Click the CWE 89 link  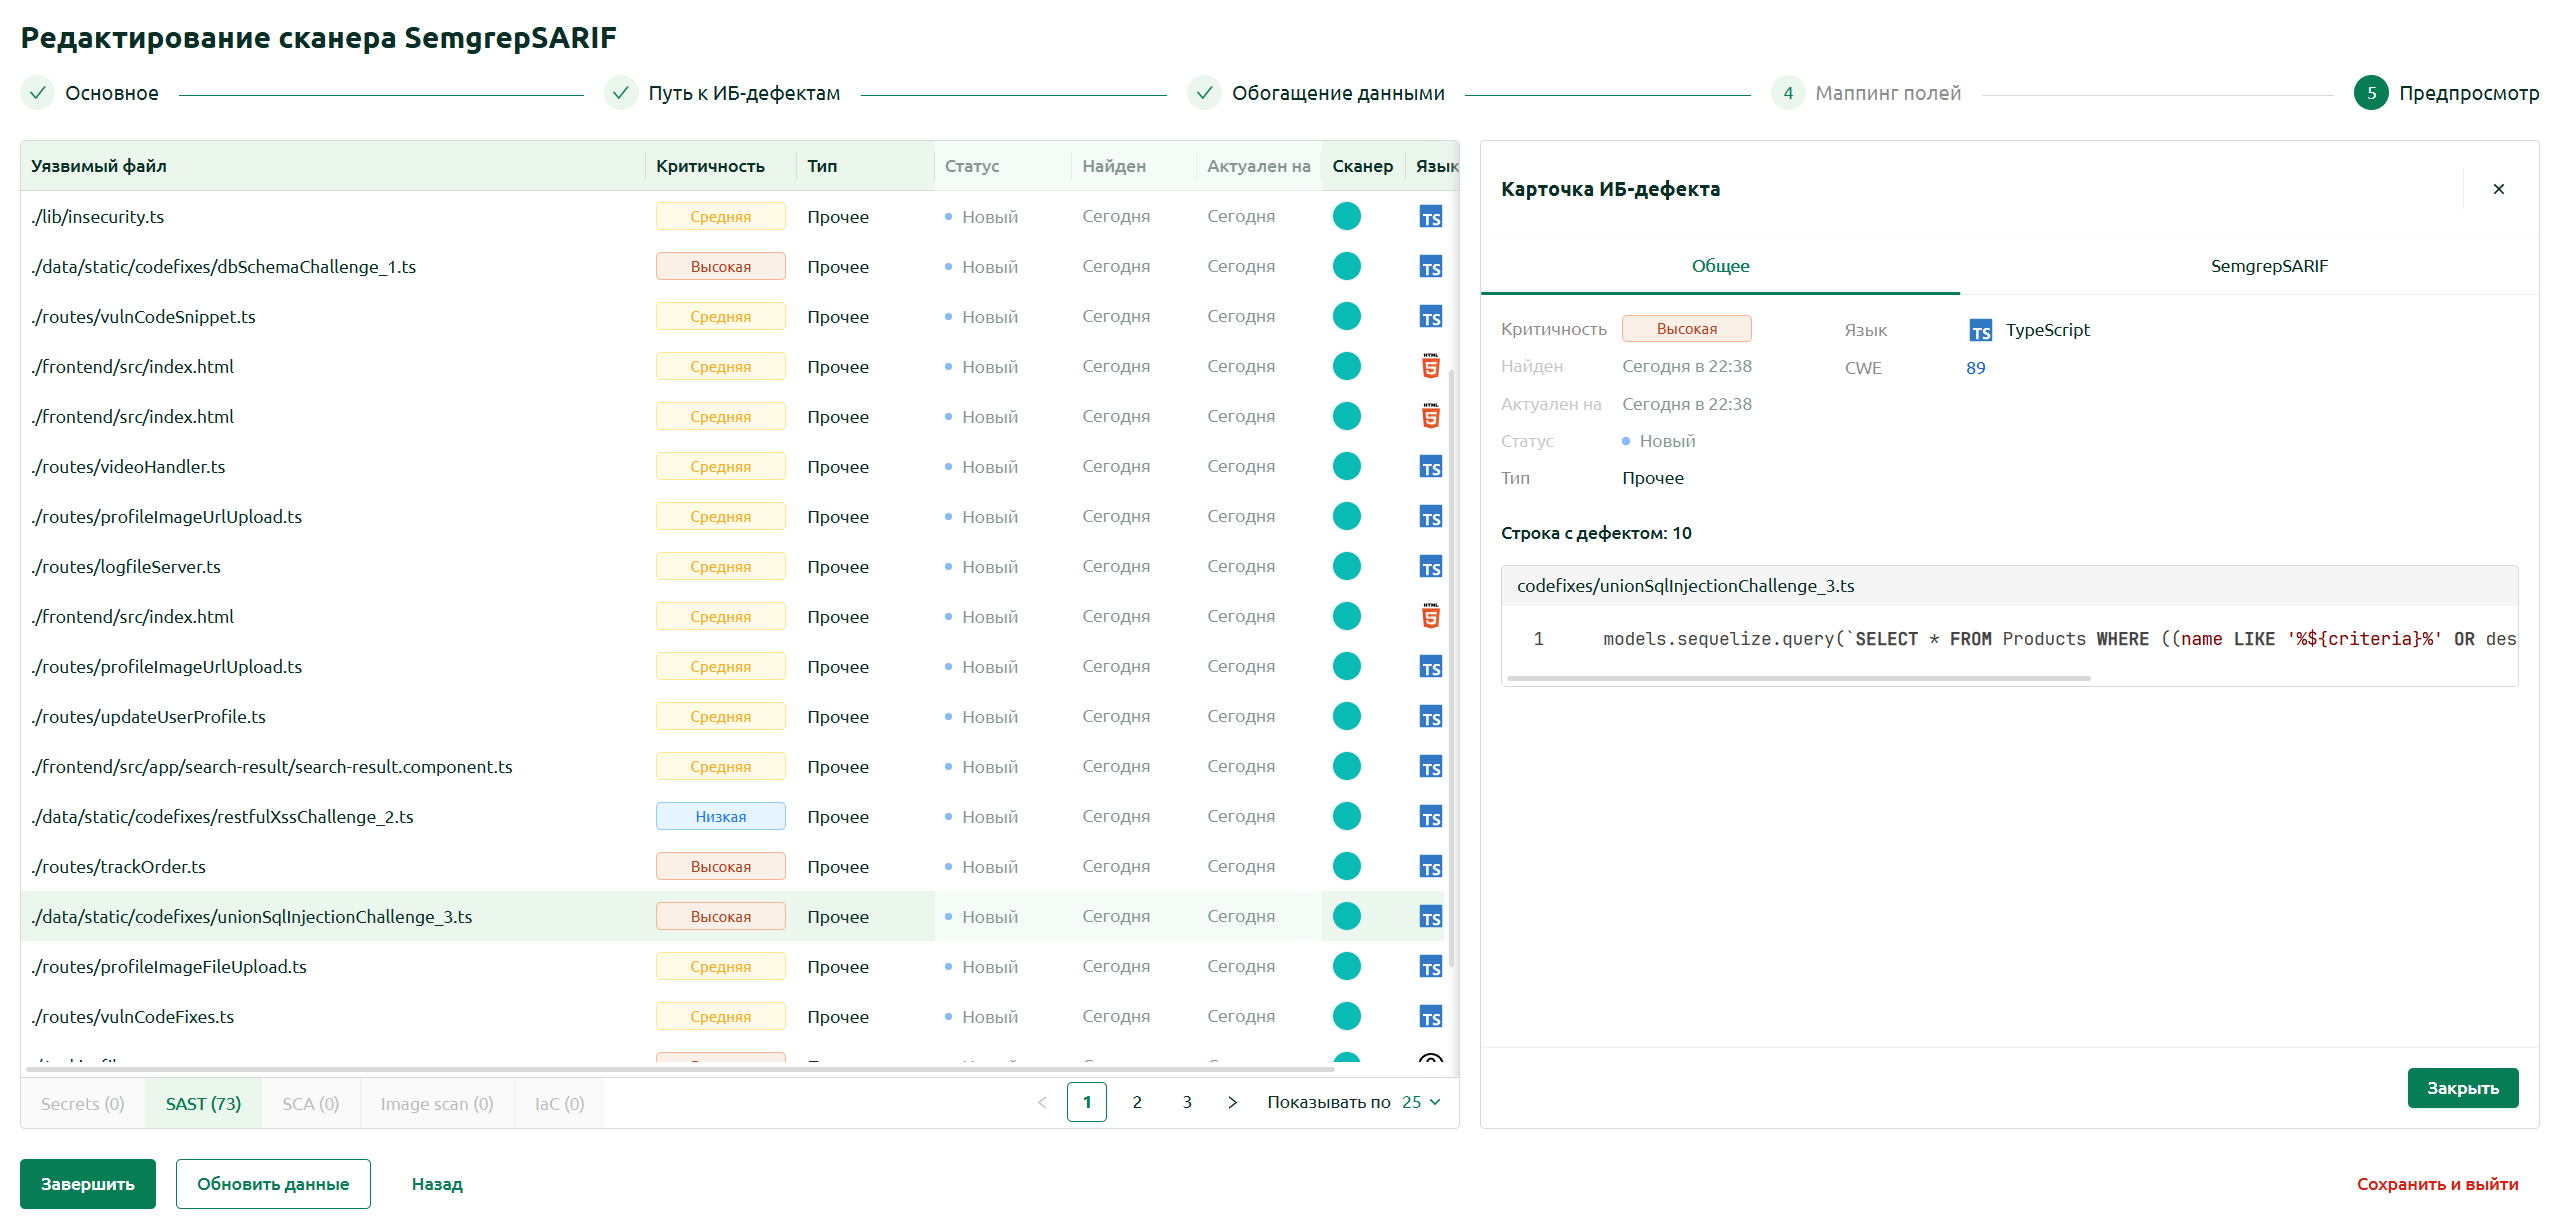click(1975, 368)
